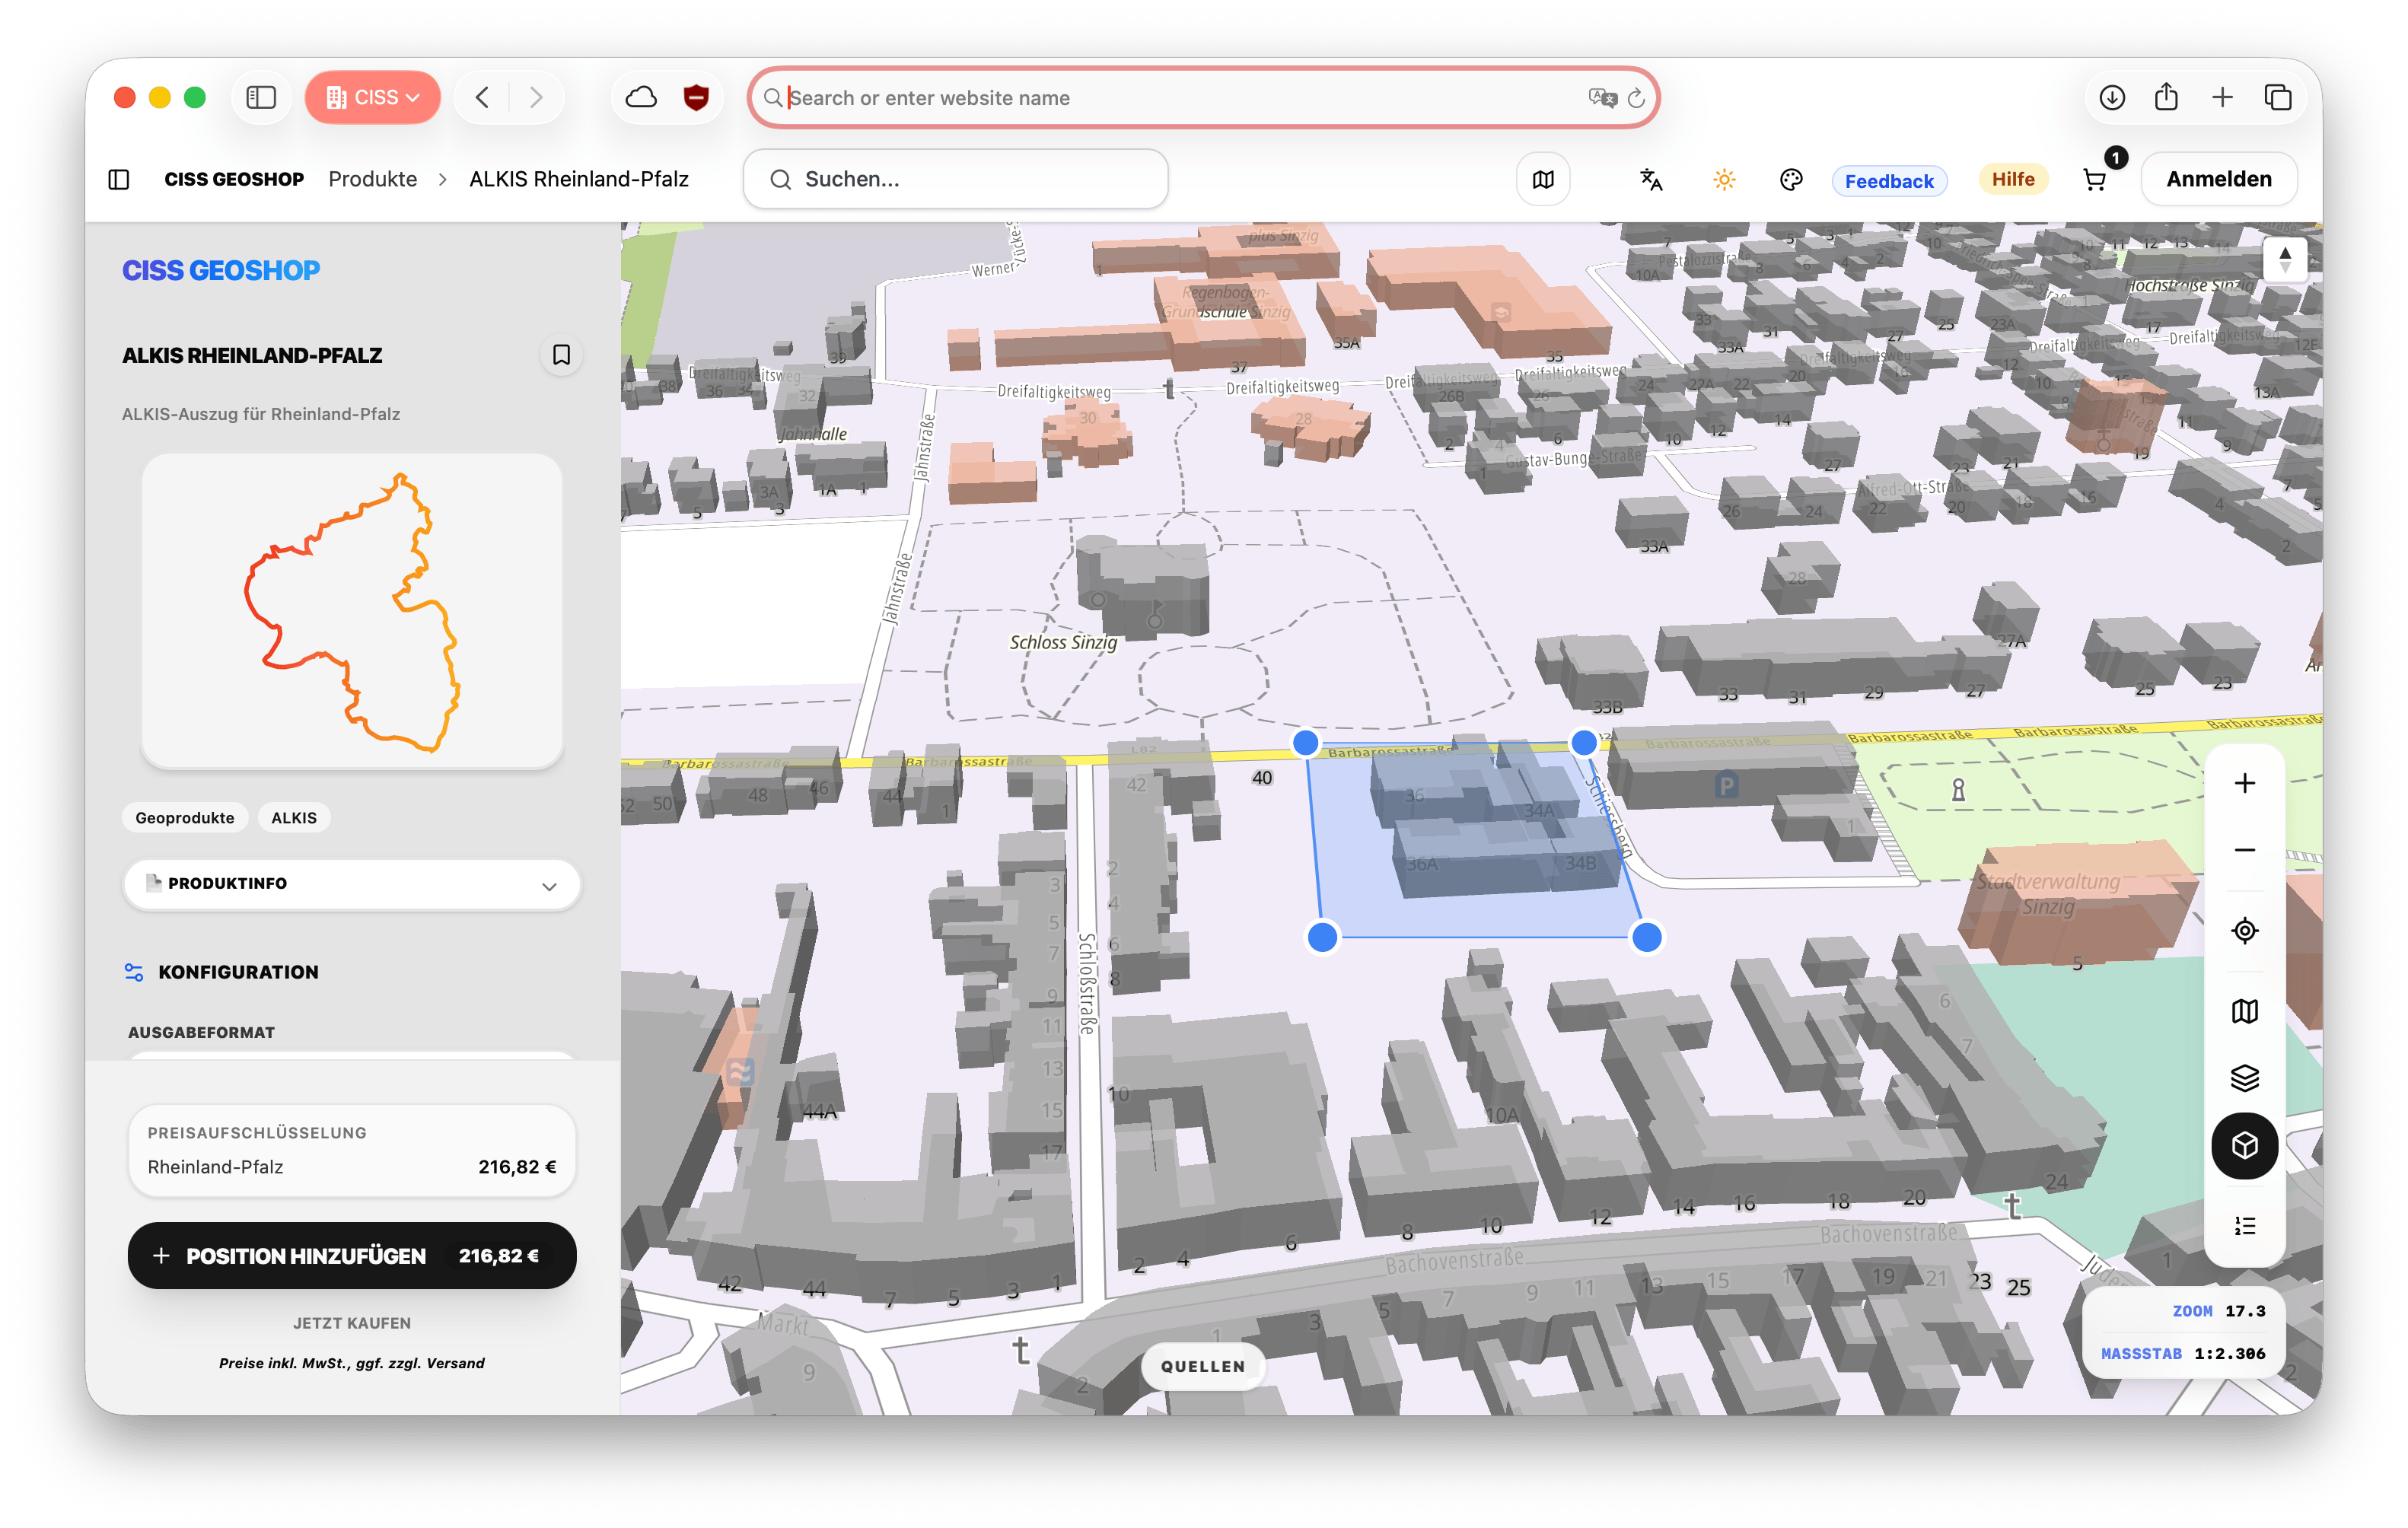Reload the current page
Viewport: 2408px width, 1528px height.
1636,97
